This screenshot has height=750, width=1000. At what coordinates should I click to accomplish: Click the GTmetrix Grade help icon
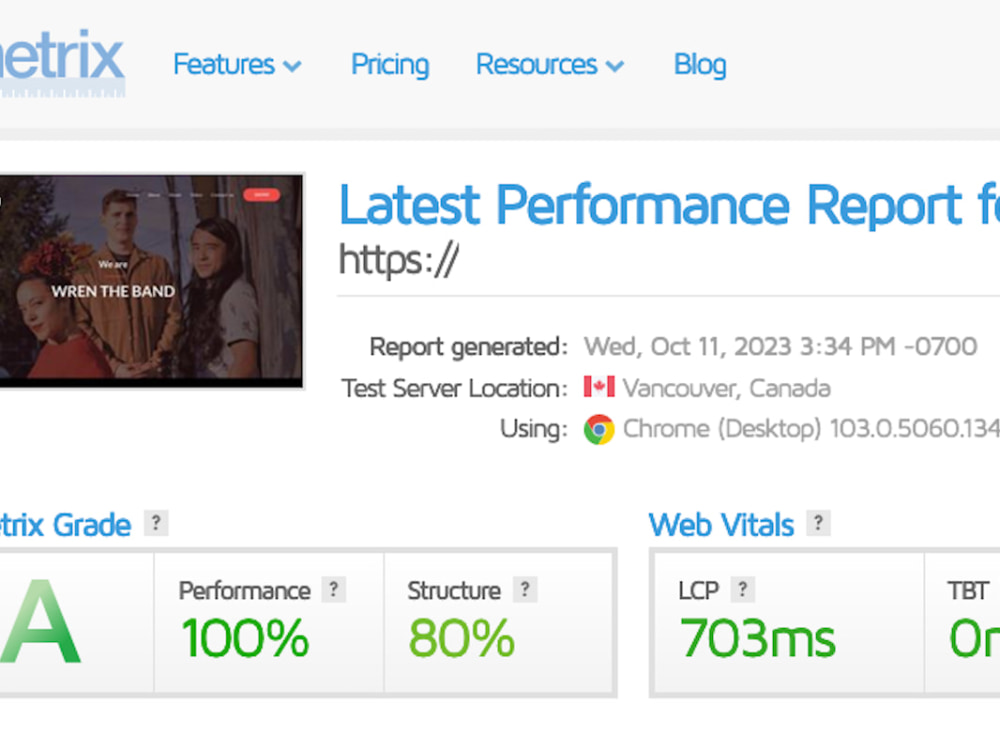156,523
